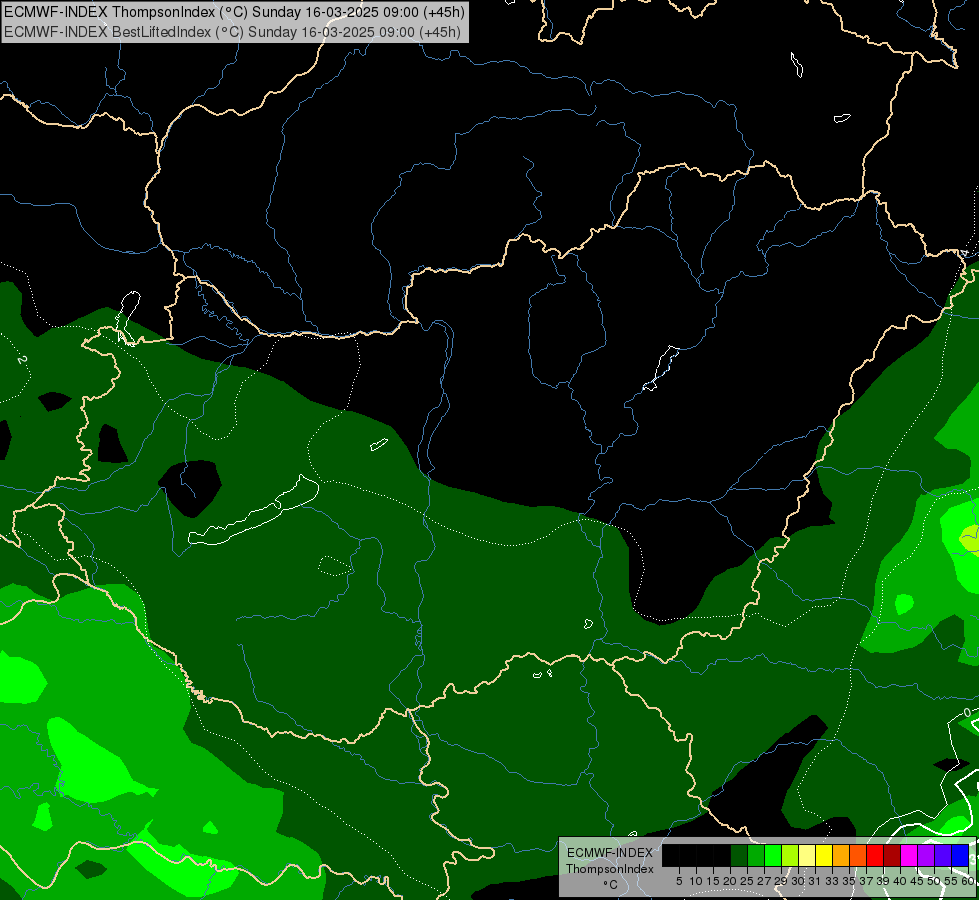
Task: Click the yellow-green 29-30 legend swatch
Action: tap(790, 855)
